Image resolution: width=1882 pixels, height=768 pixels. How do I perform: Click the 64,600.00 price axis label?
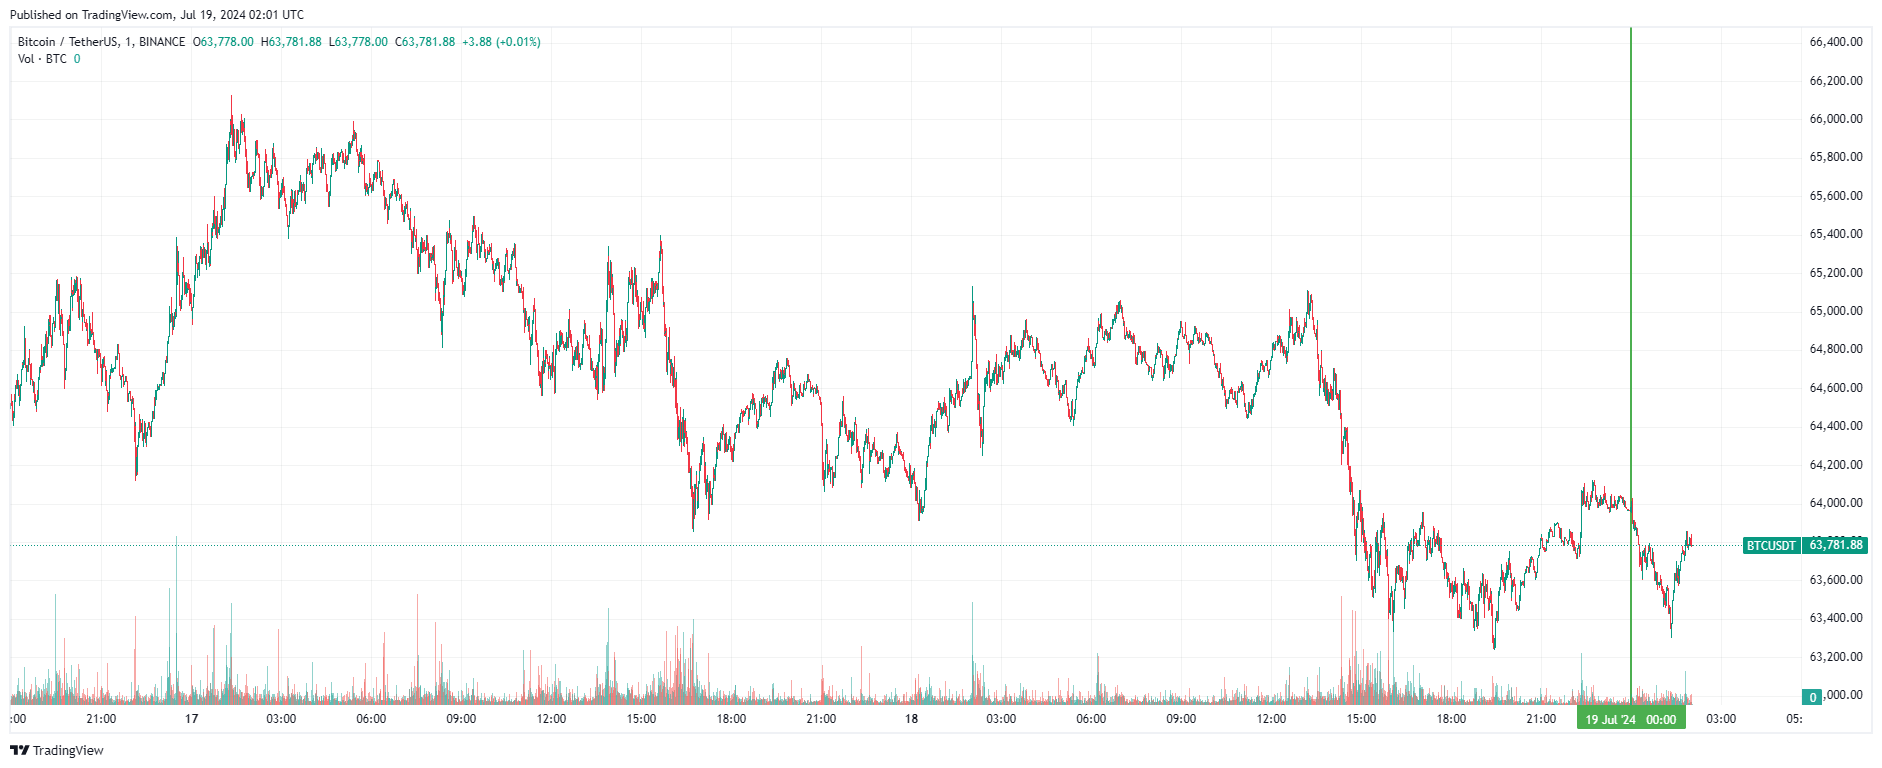click(x=1836, y=388)
